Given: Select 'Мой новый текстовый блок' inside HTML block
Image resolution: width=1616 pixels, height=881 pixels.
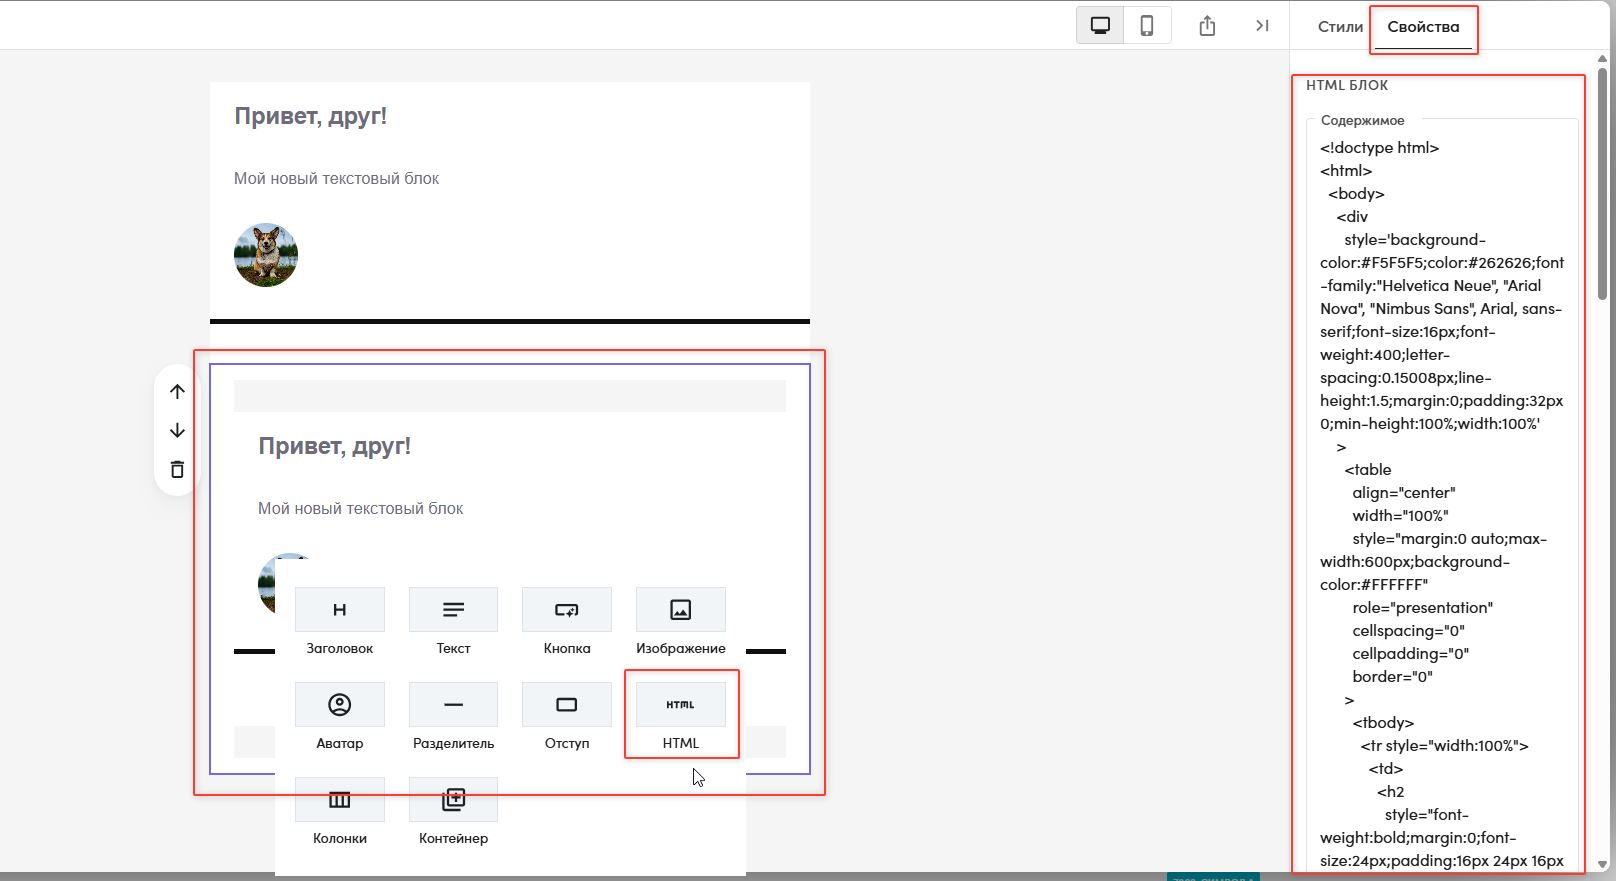Looking at the screenshot, I should (x=361, y=508).
